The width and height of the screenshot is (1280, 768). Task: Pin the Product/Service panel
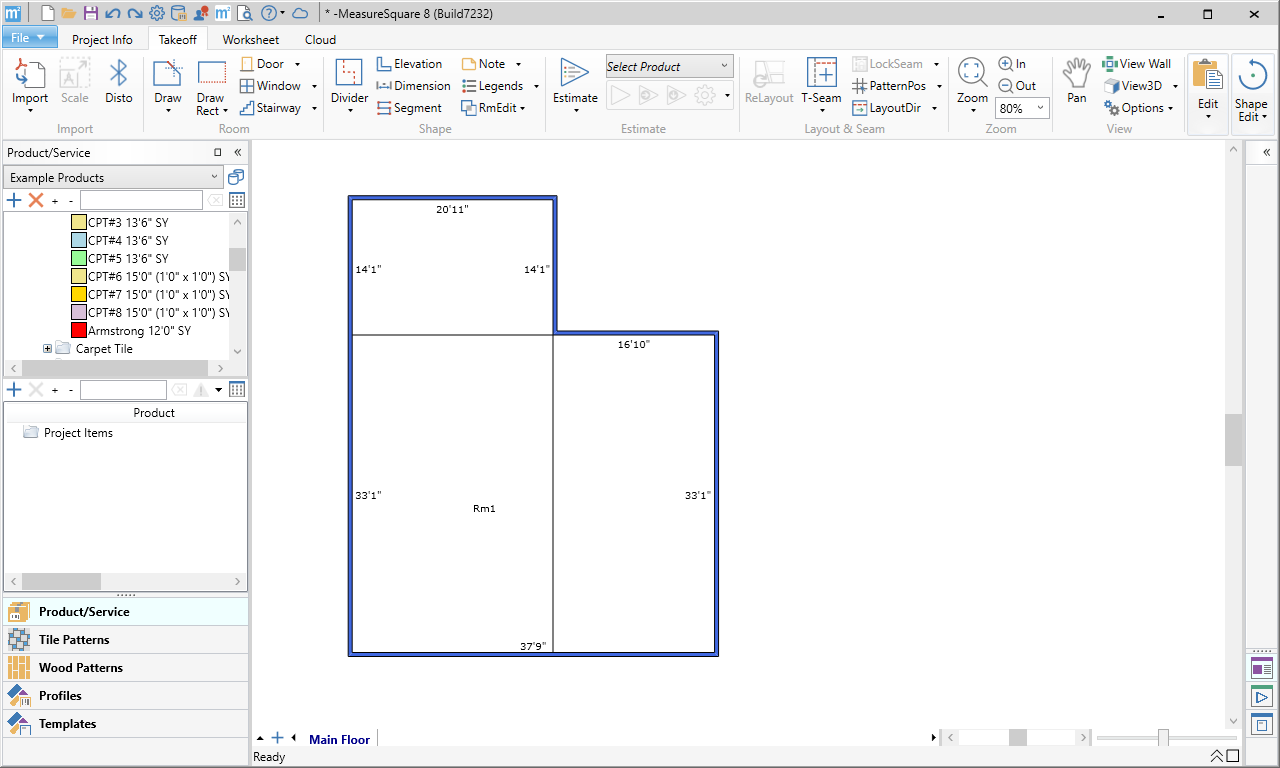pyautogui.click(x=218, y=153)
